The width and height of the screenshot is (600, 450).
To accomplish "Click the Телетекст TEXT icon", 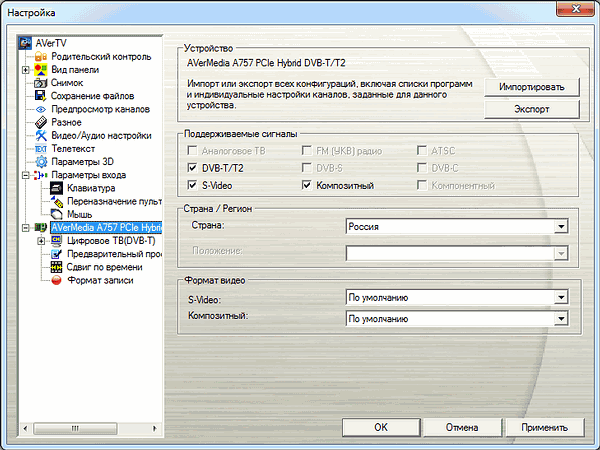I will pos(41,149).
